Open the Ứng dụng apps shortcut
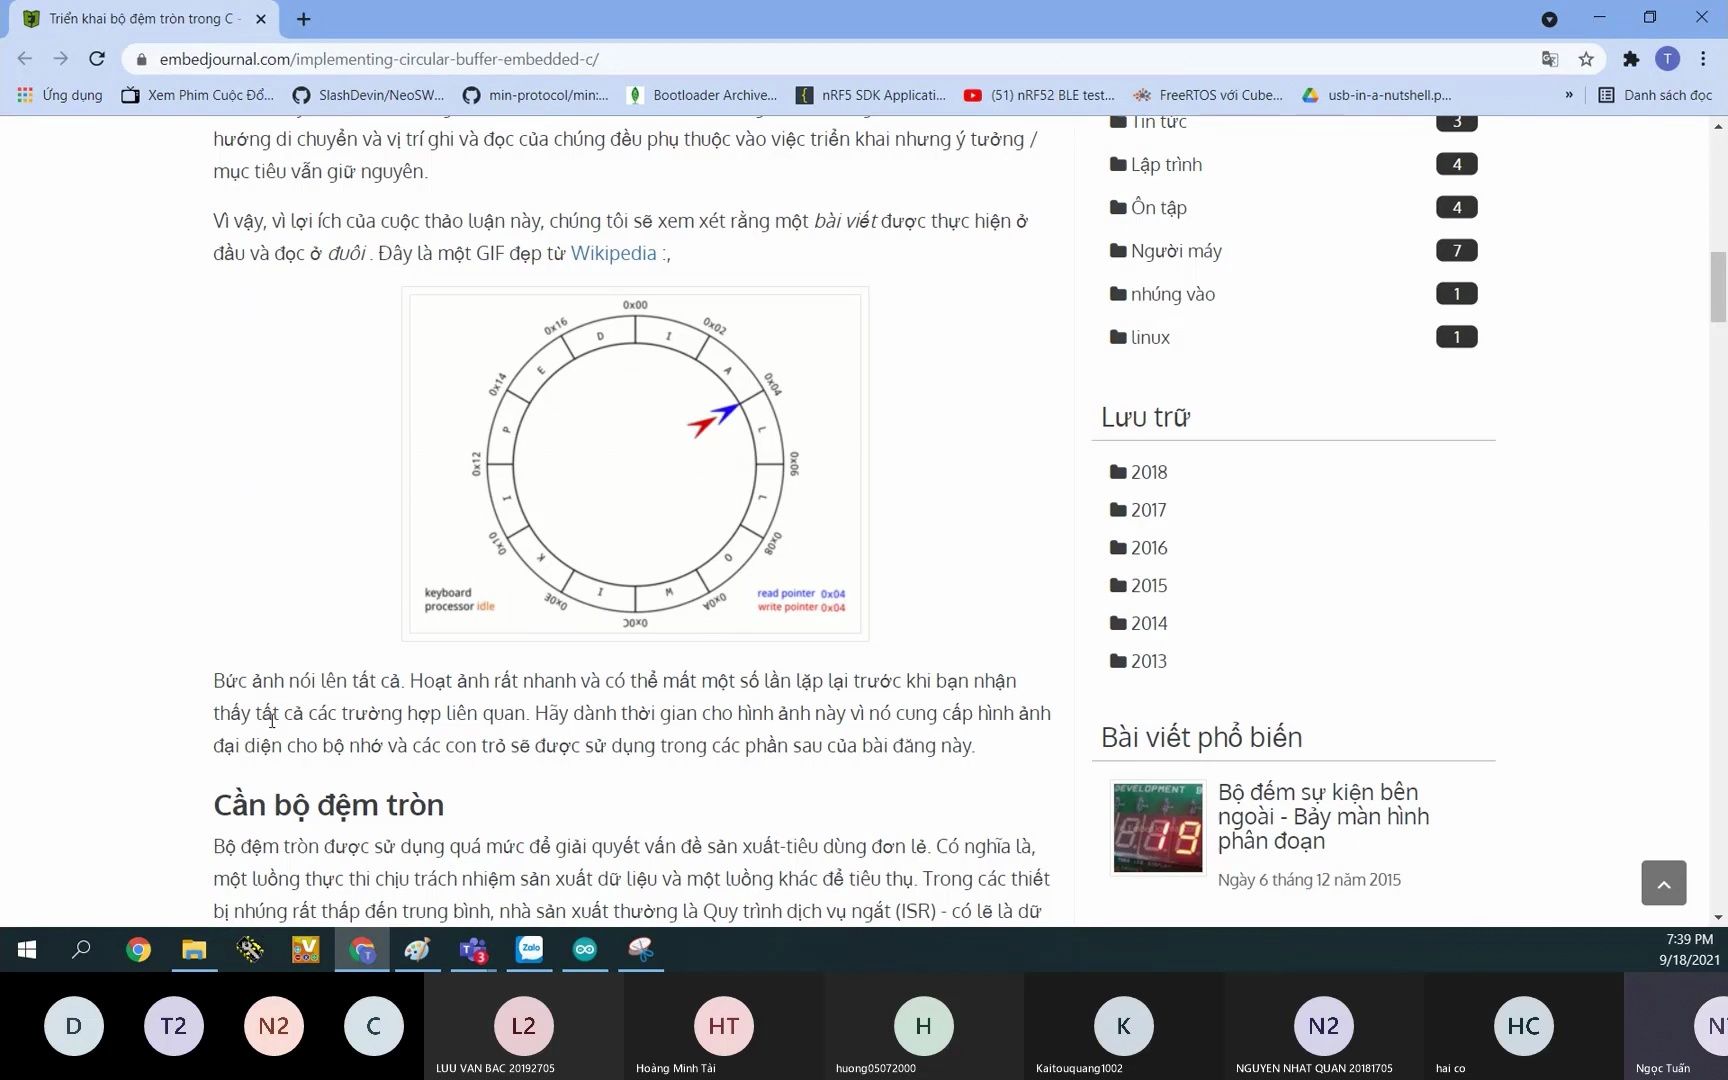This screenshot has height=1080, width=1728. tap(61, 95)
